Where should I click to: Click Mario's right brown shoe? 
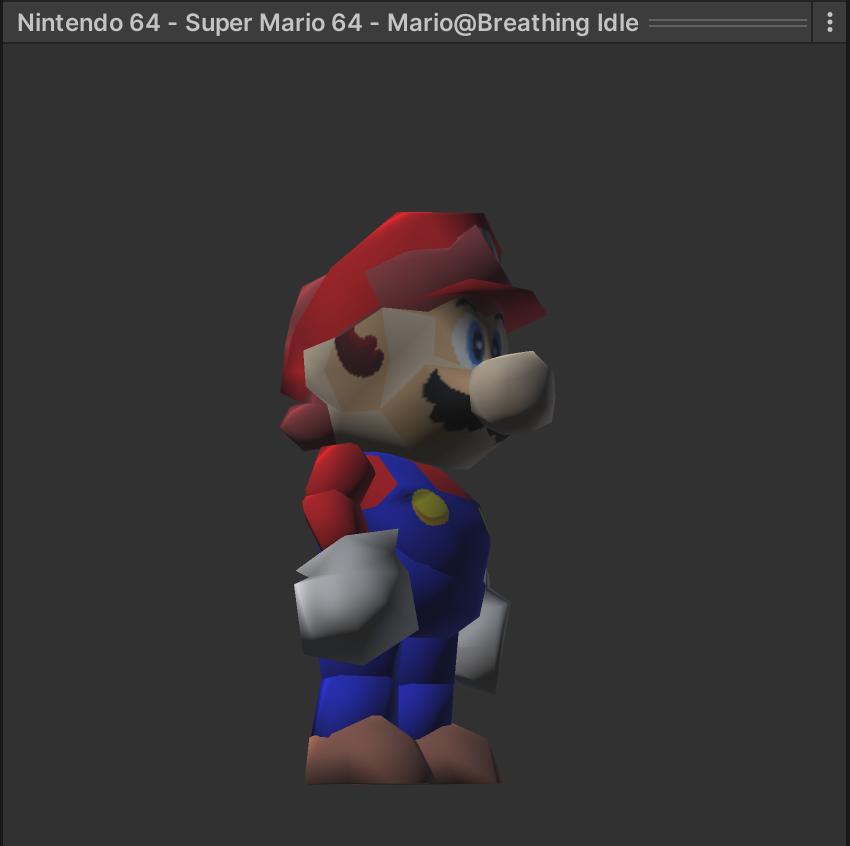pyautogui.click(x=460, y=757)
